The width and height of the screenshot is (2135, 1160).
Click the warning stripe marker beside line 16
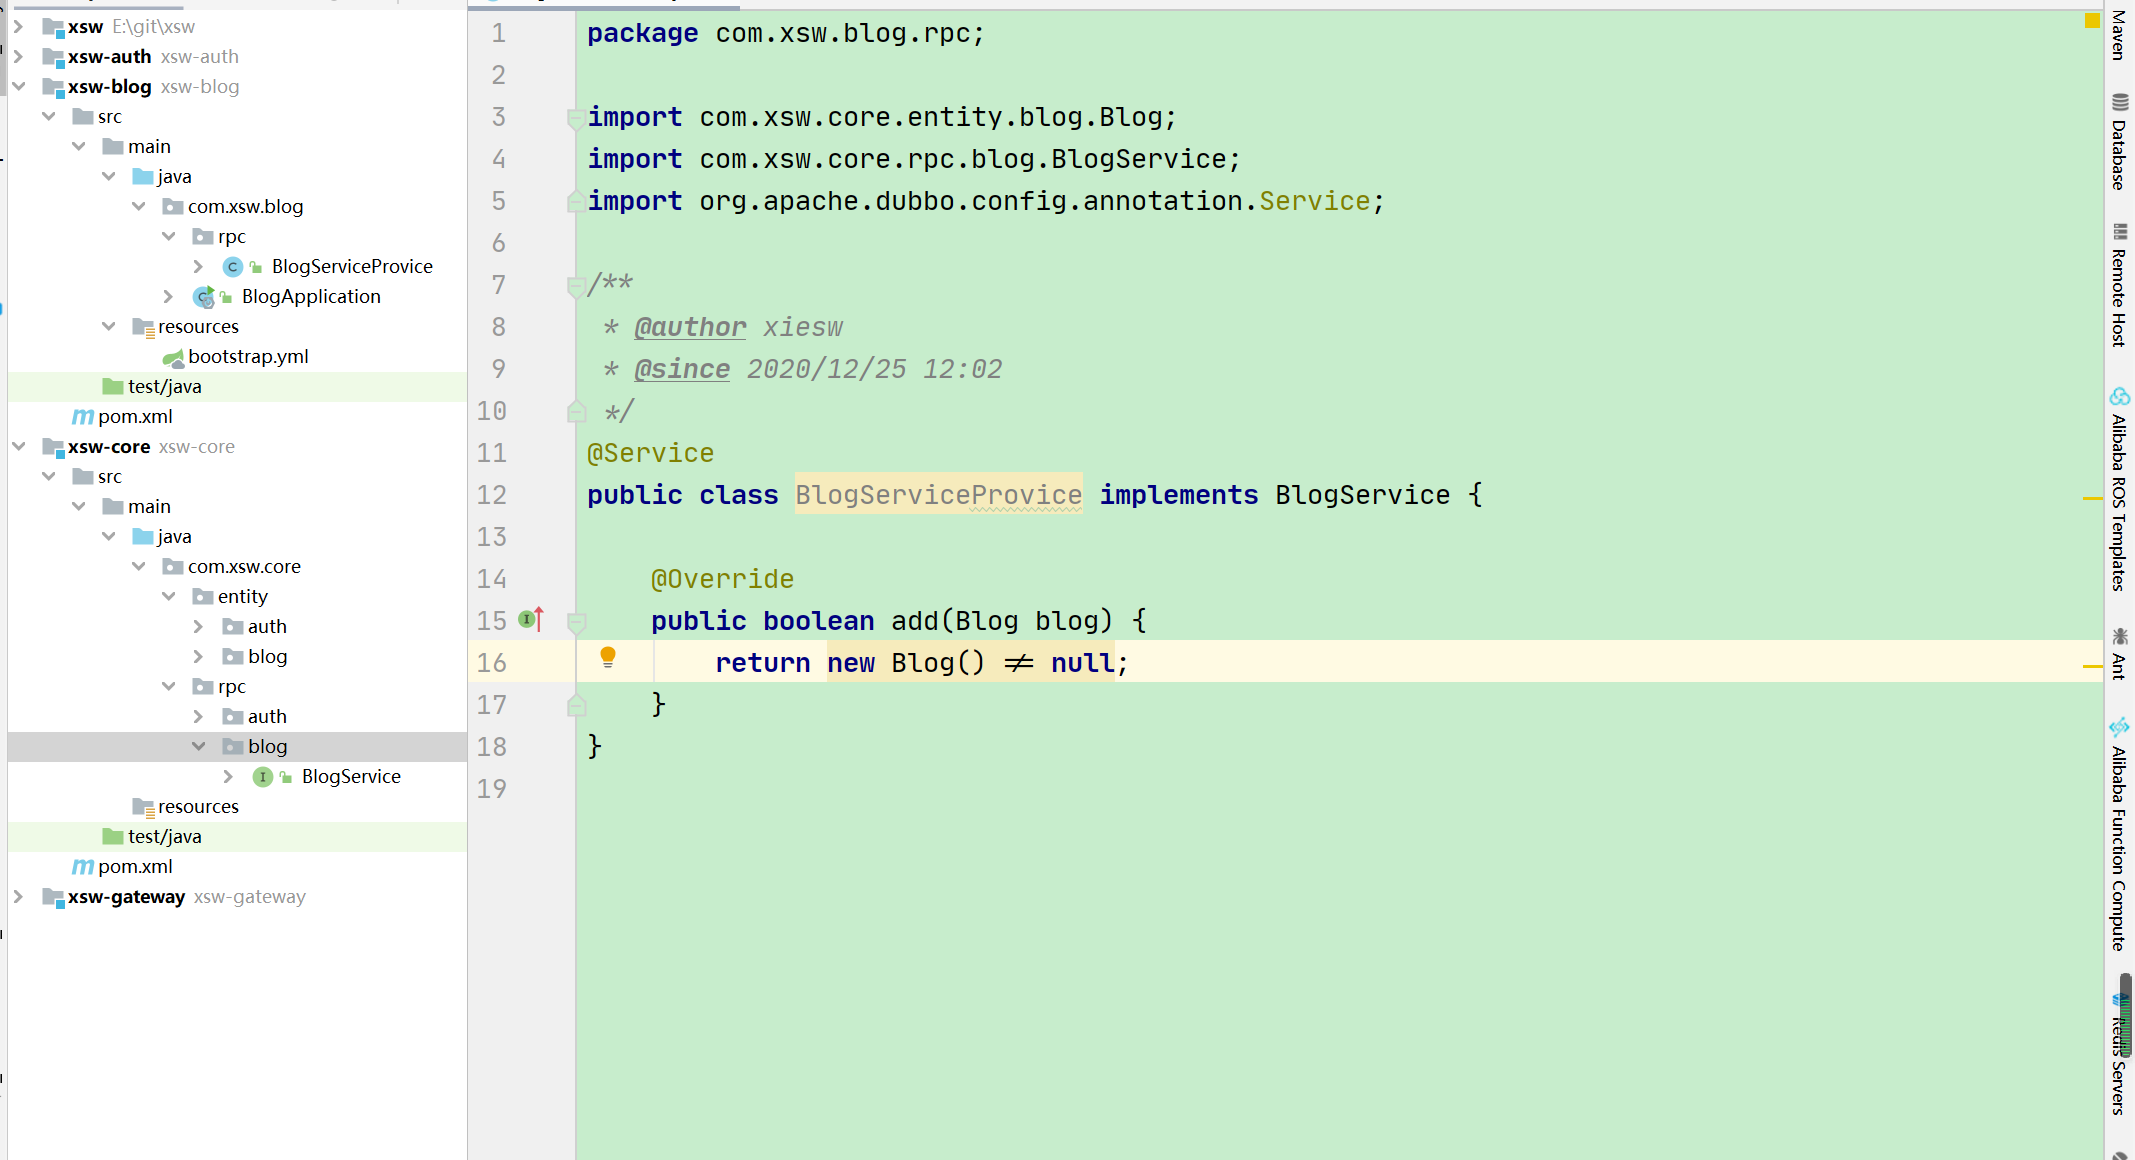[2092, 666]
